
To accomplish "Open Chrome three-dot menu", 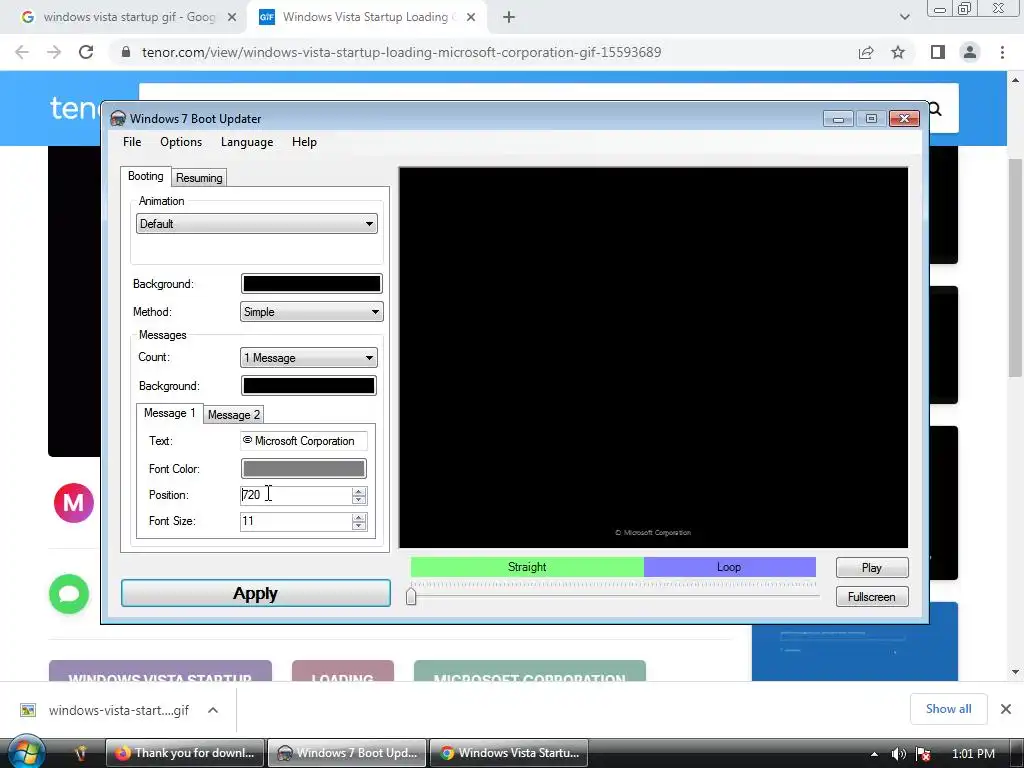I will click(1002, 52).
